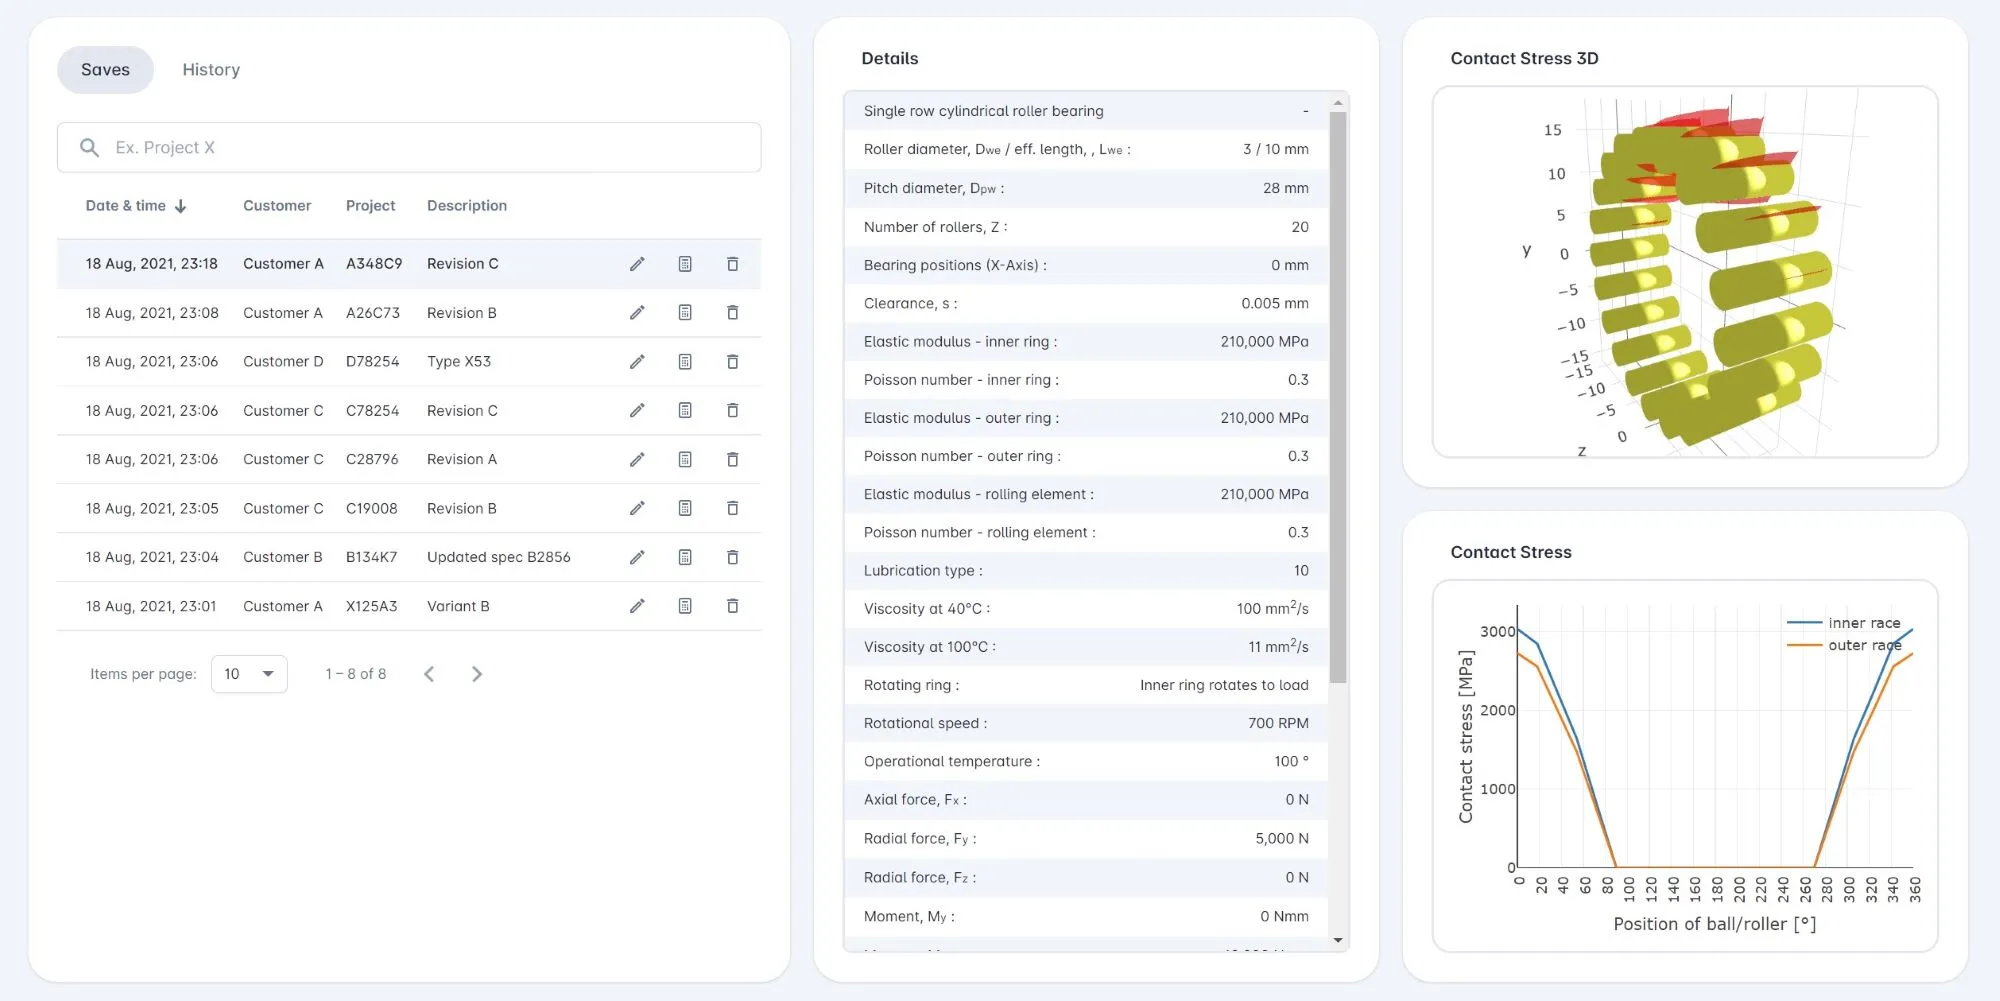Go to previous page of saves
The width and height of the screenshot is (2000, 1001).
tap(429, 674)
